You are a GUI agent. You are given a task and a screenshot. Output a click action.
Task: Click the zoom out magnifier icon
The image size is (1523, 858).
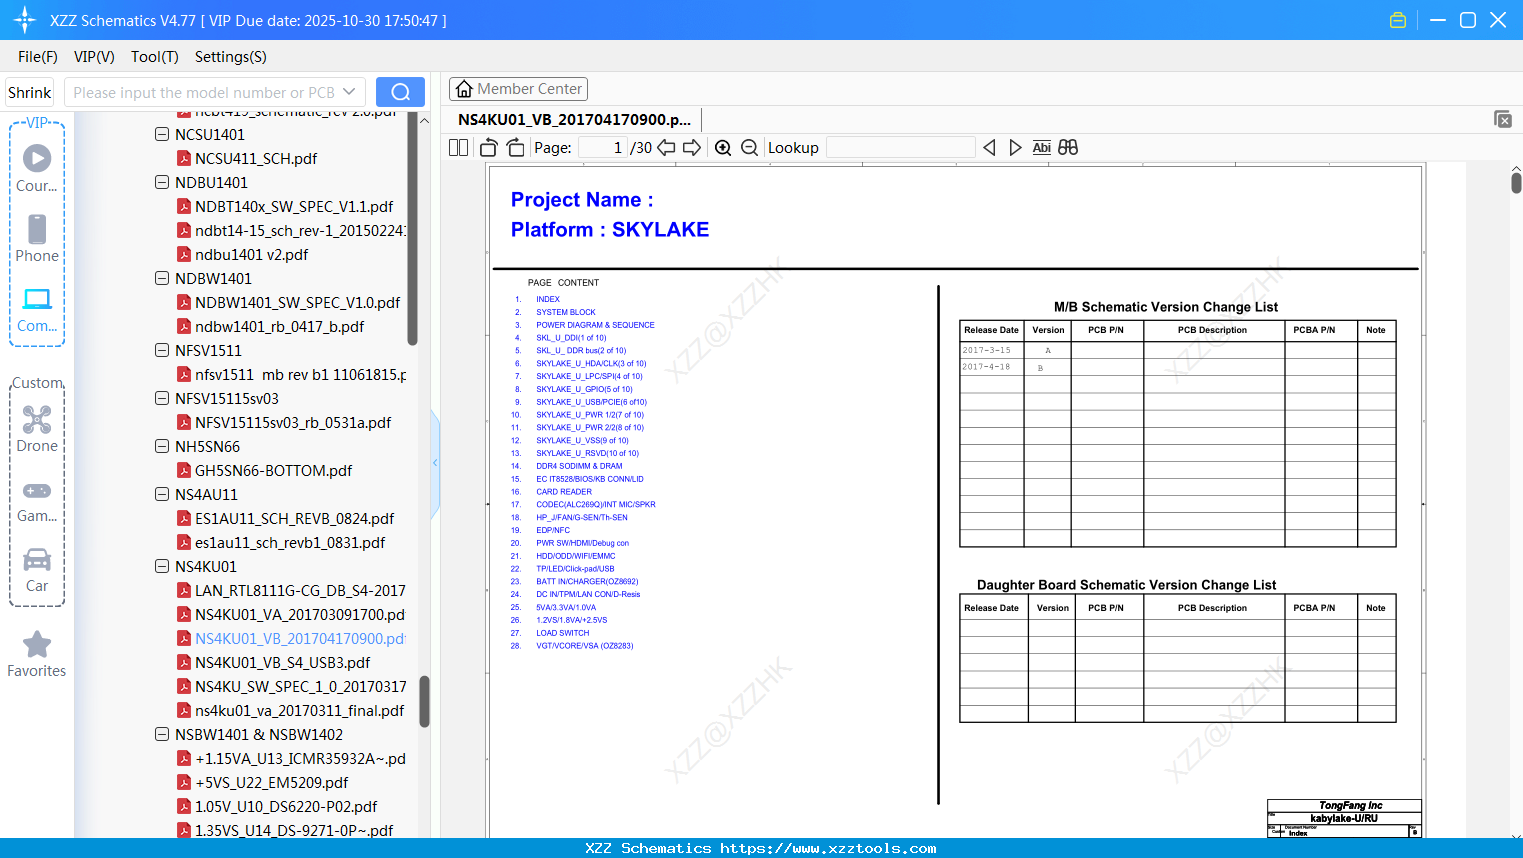pyautogui.click(x=750, y=148)
